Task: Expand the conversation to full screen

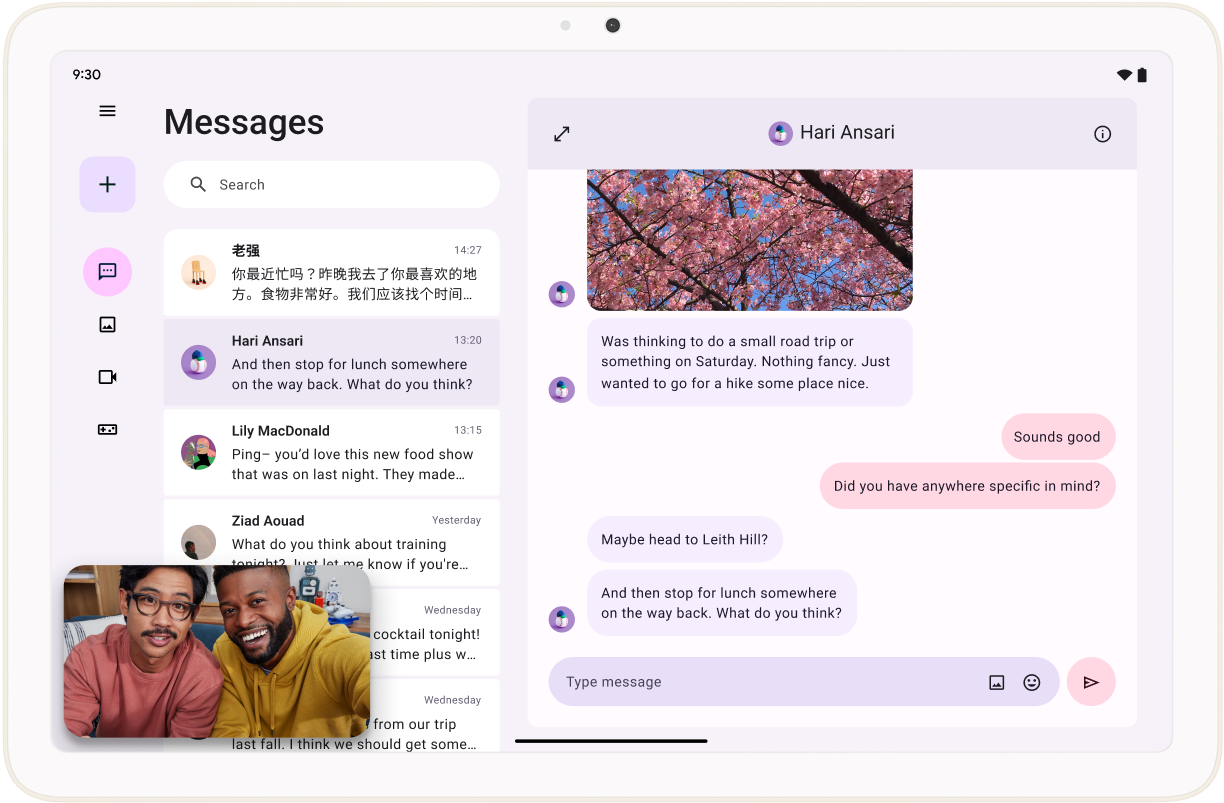Action: (x=562, y=134)
